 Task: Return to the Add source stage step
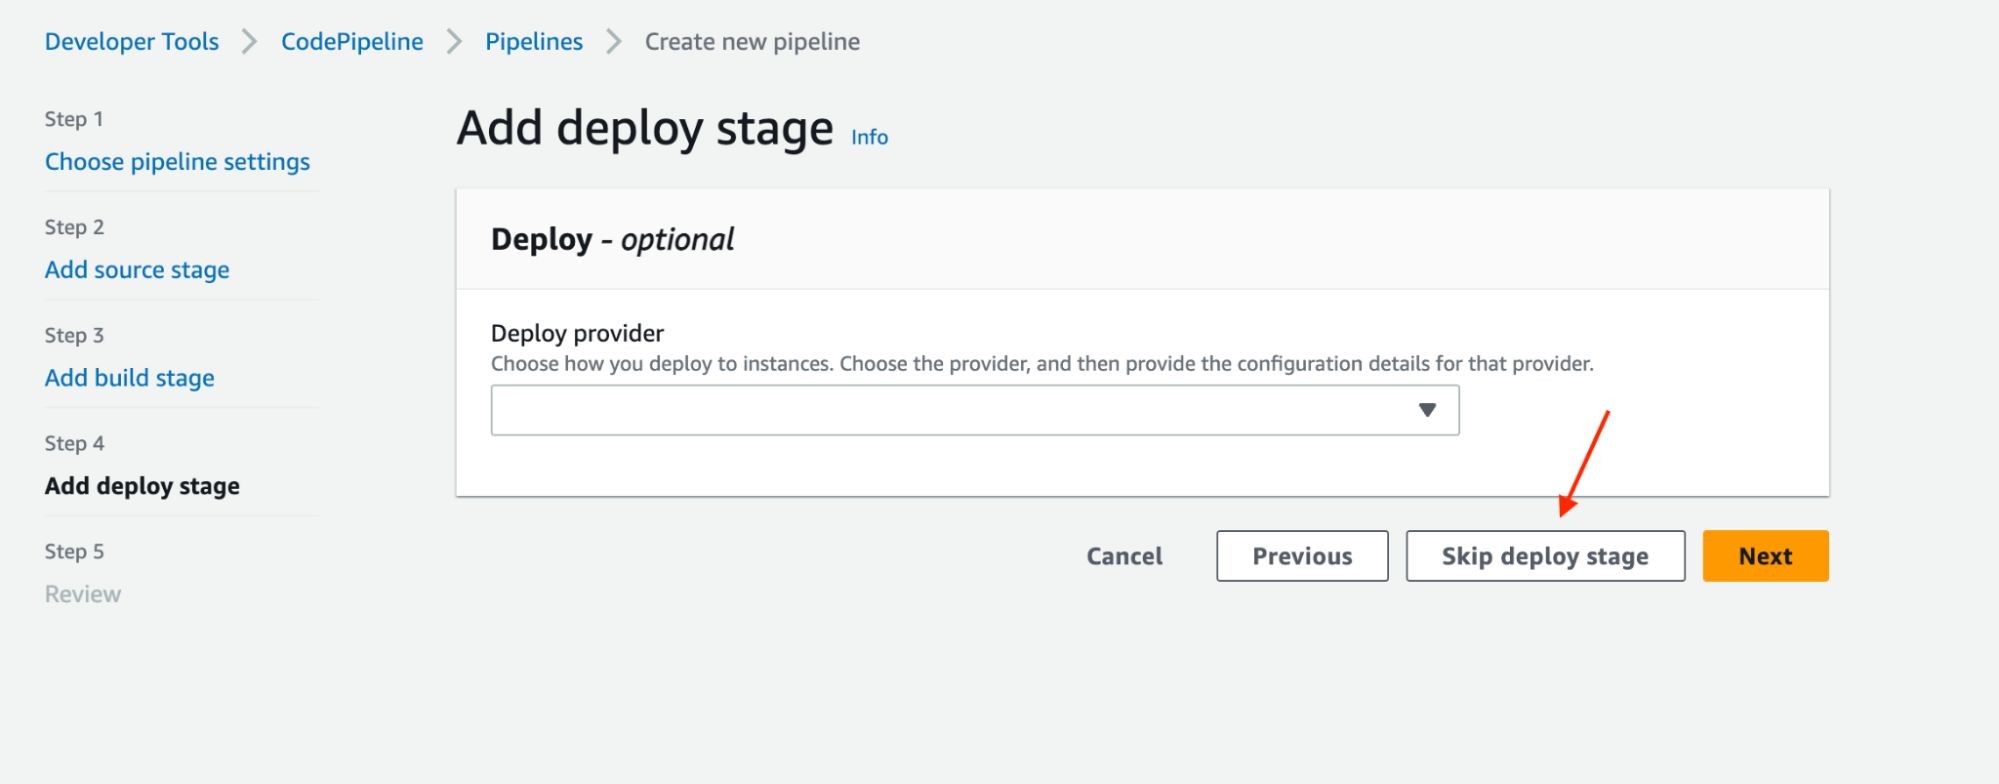tap(137, 270)
